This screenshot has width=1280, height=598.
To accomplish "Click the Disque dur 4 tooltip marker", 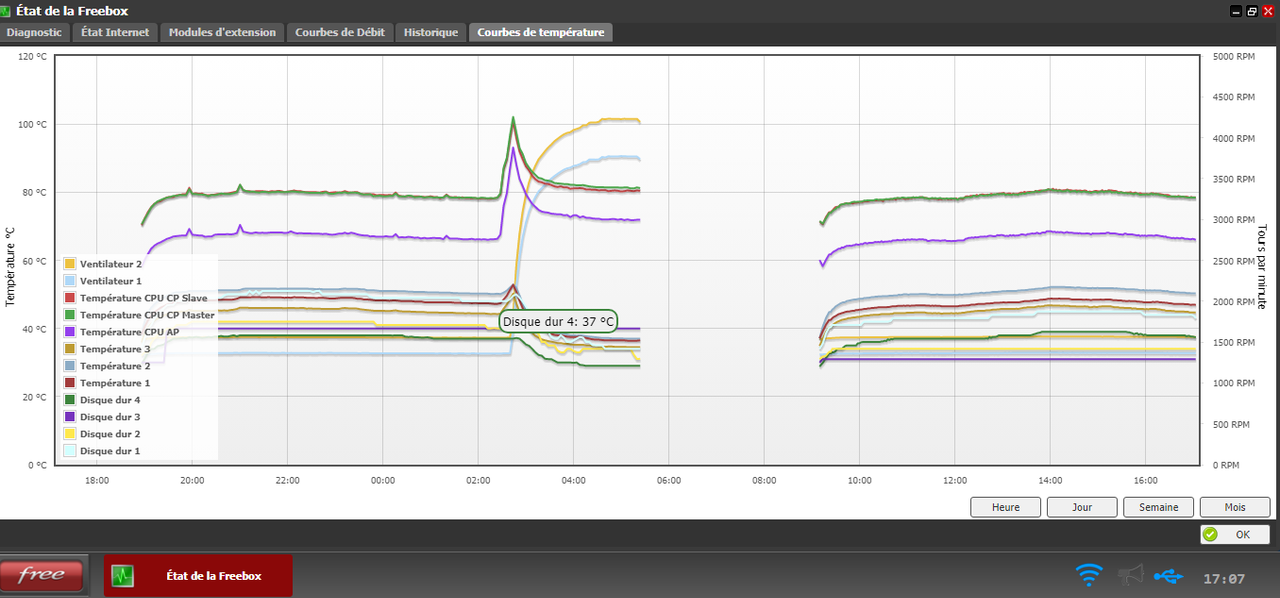I will tap(558, 321).
